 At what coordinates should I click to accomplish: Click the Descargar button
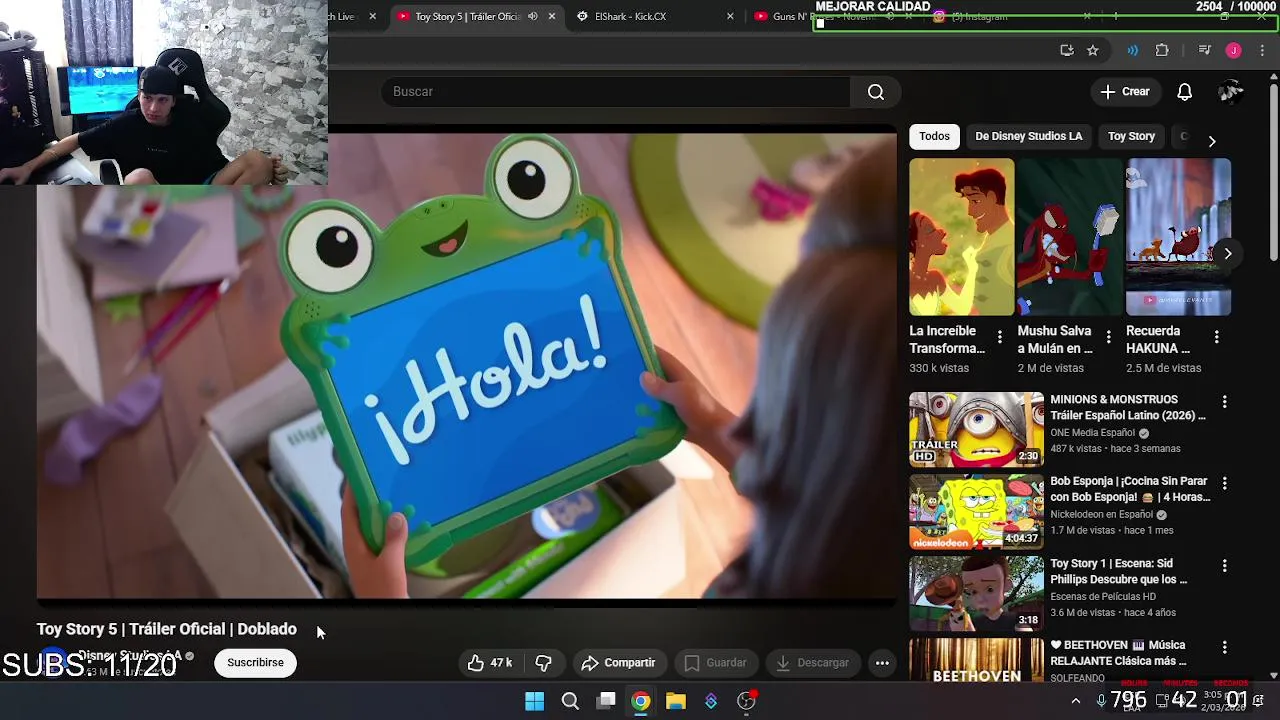812,663
